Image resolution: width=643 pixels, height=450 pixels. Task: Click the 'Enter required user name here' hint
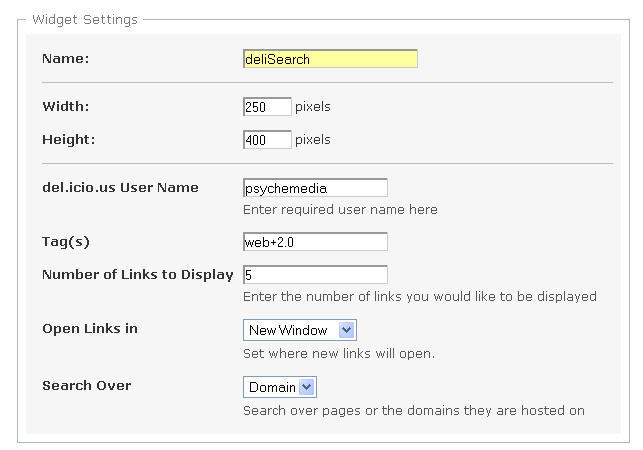340,210
